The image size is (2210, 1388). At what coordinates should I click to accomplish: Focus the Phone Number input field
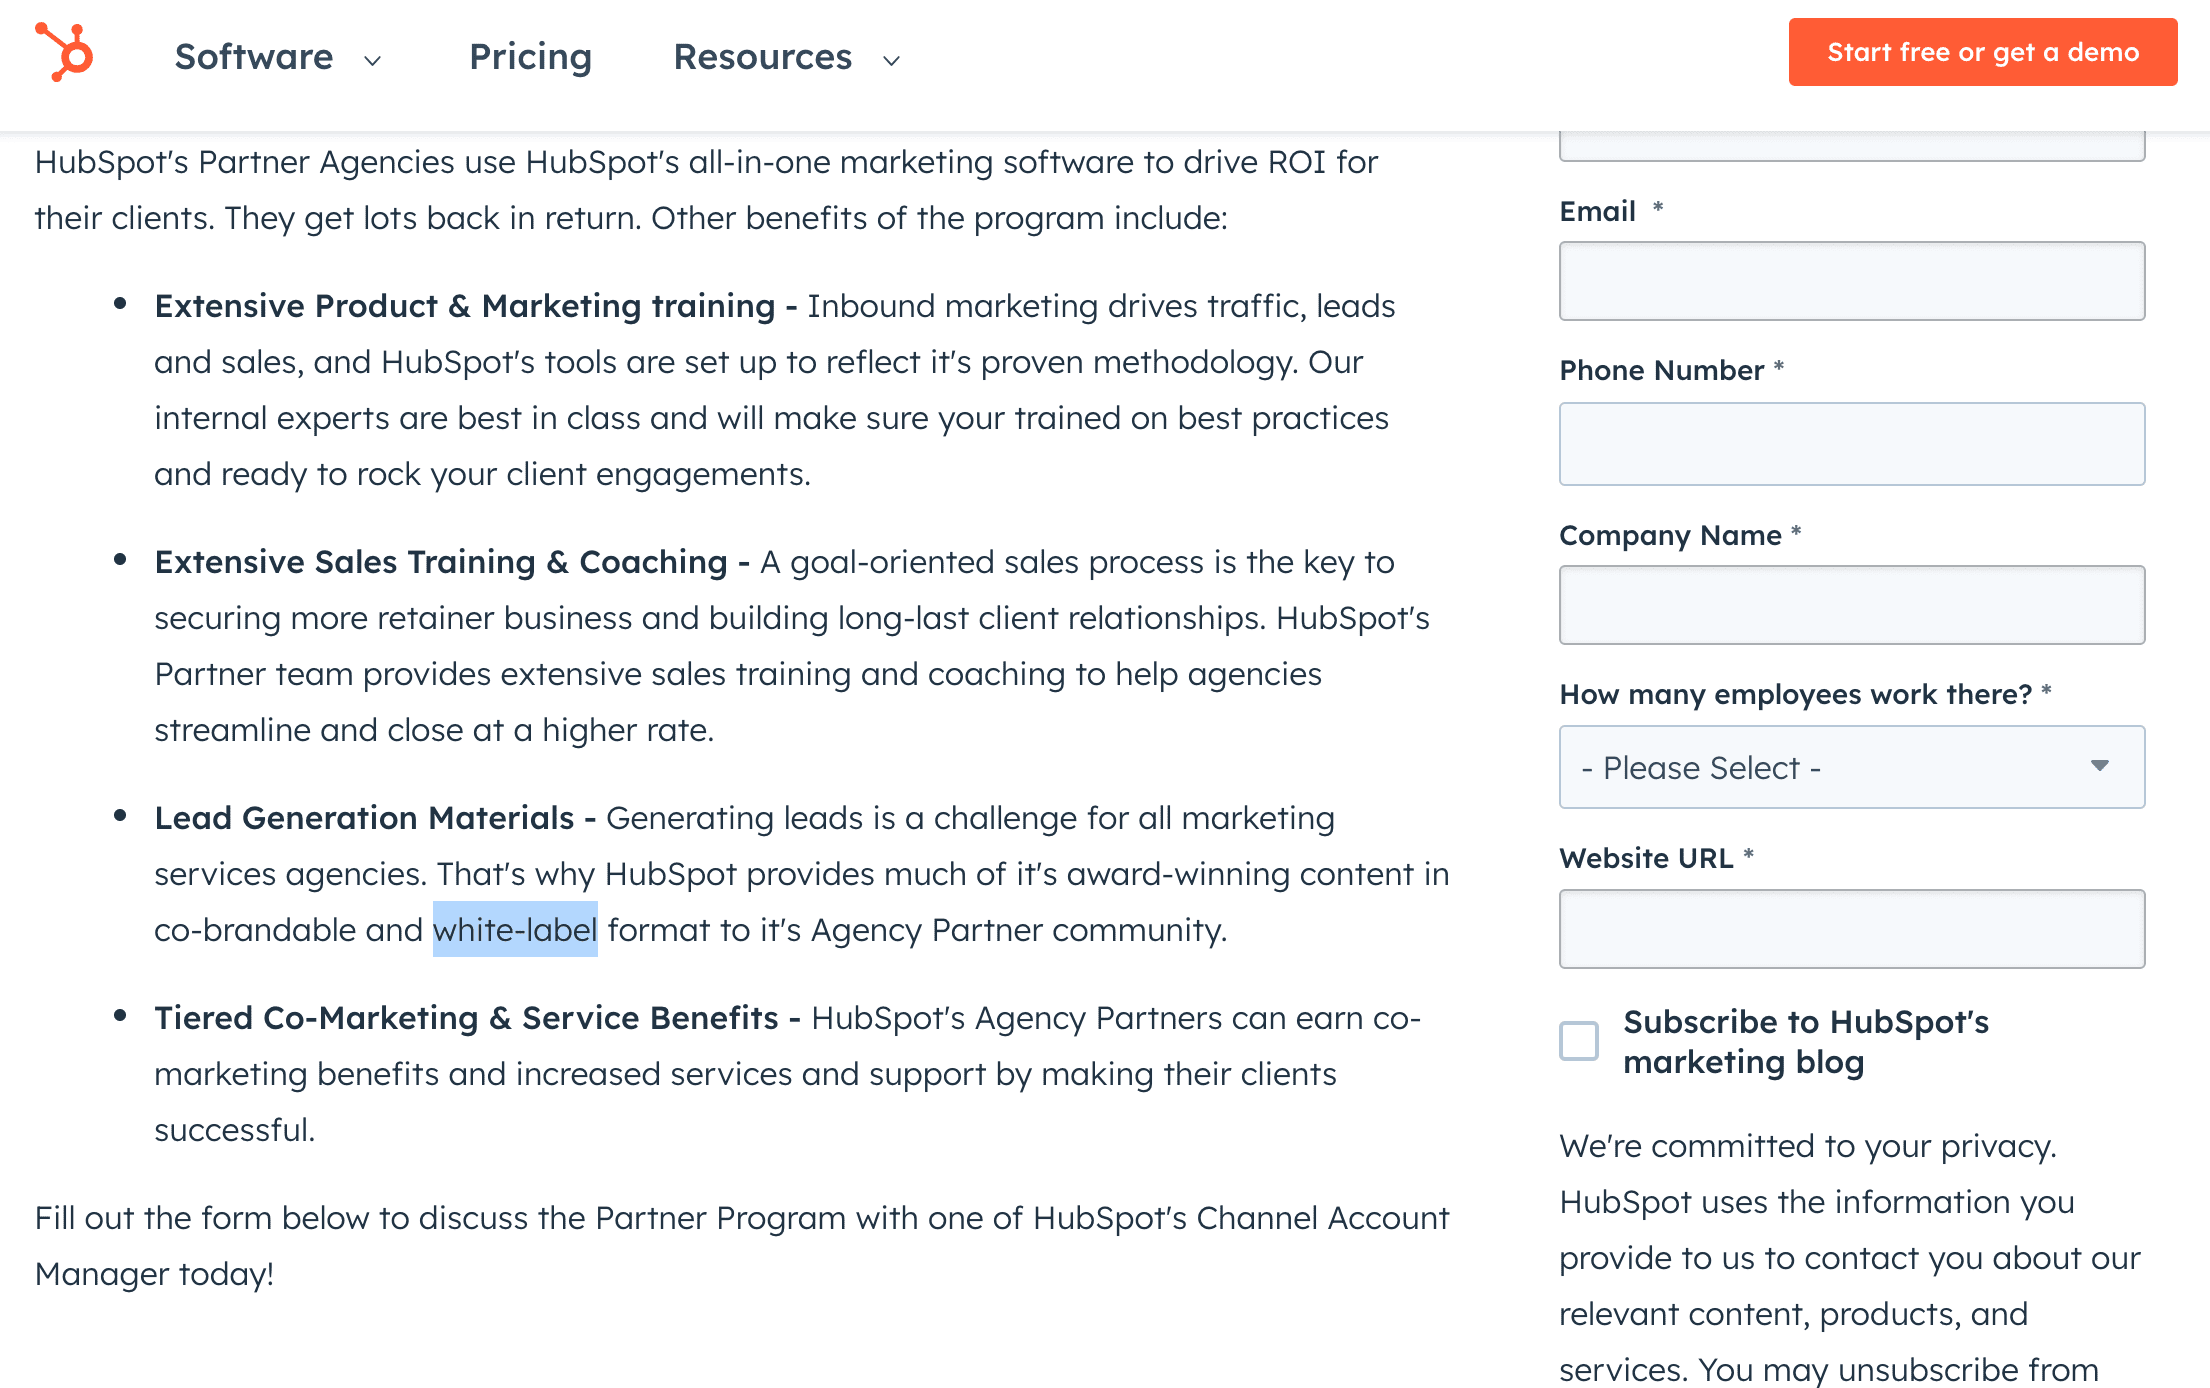1852,444
